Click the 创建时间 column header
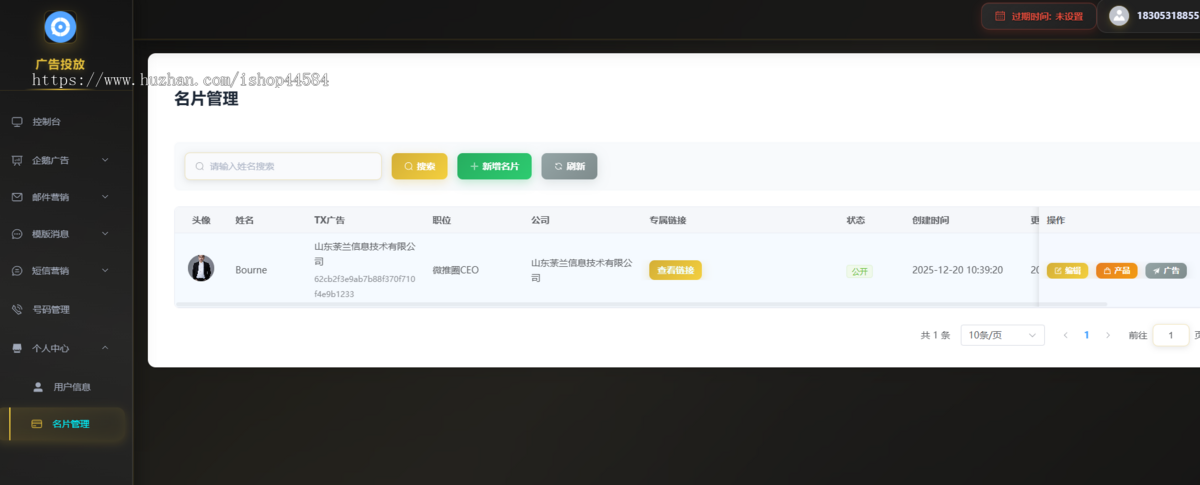This screenshot has width=1200, height=485. tap(930, 220)
